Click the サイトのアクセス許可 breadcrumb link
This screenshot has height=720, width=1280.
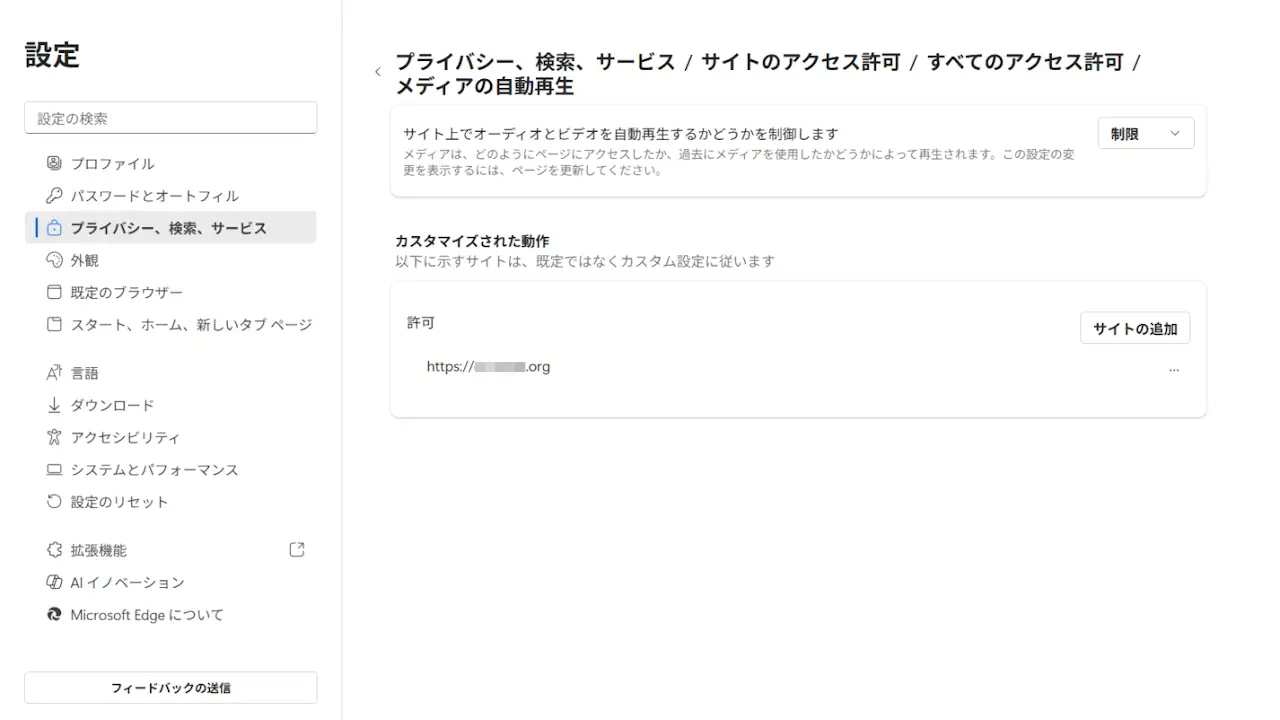coord(801,62)
